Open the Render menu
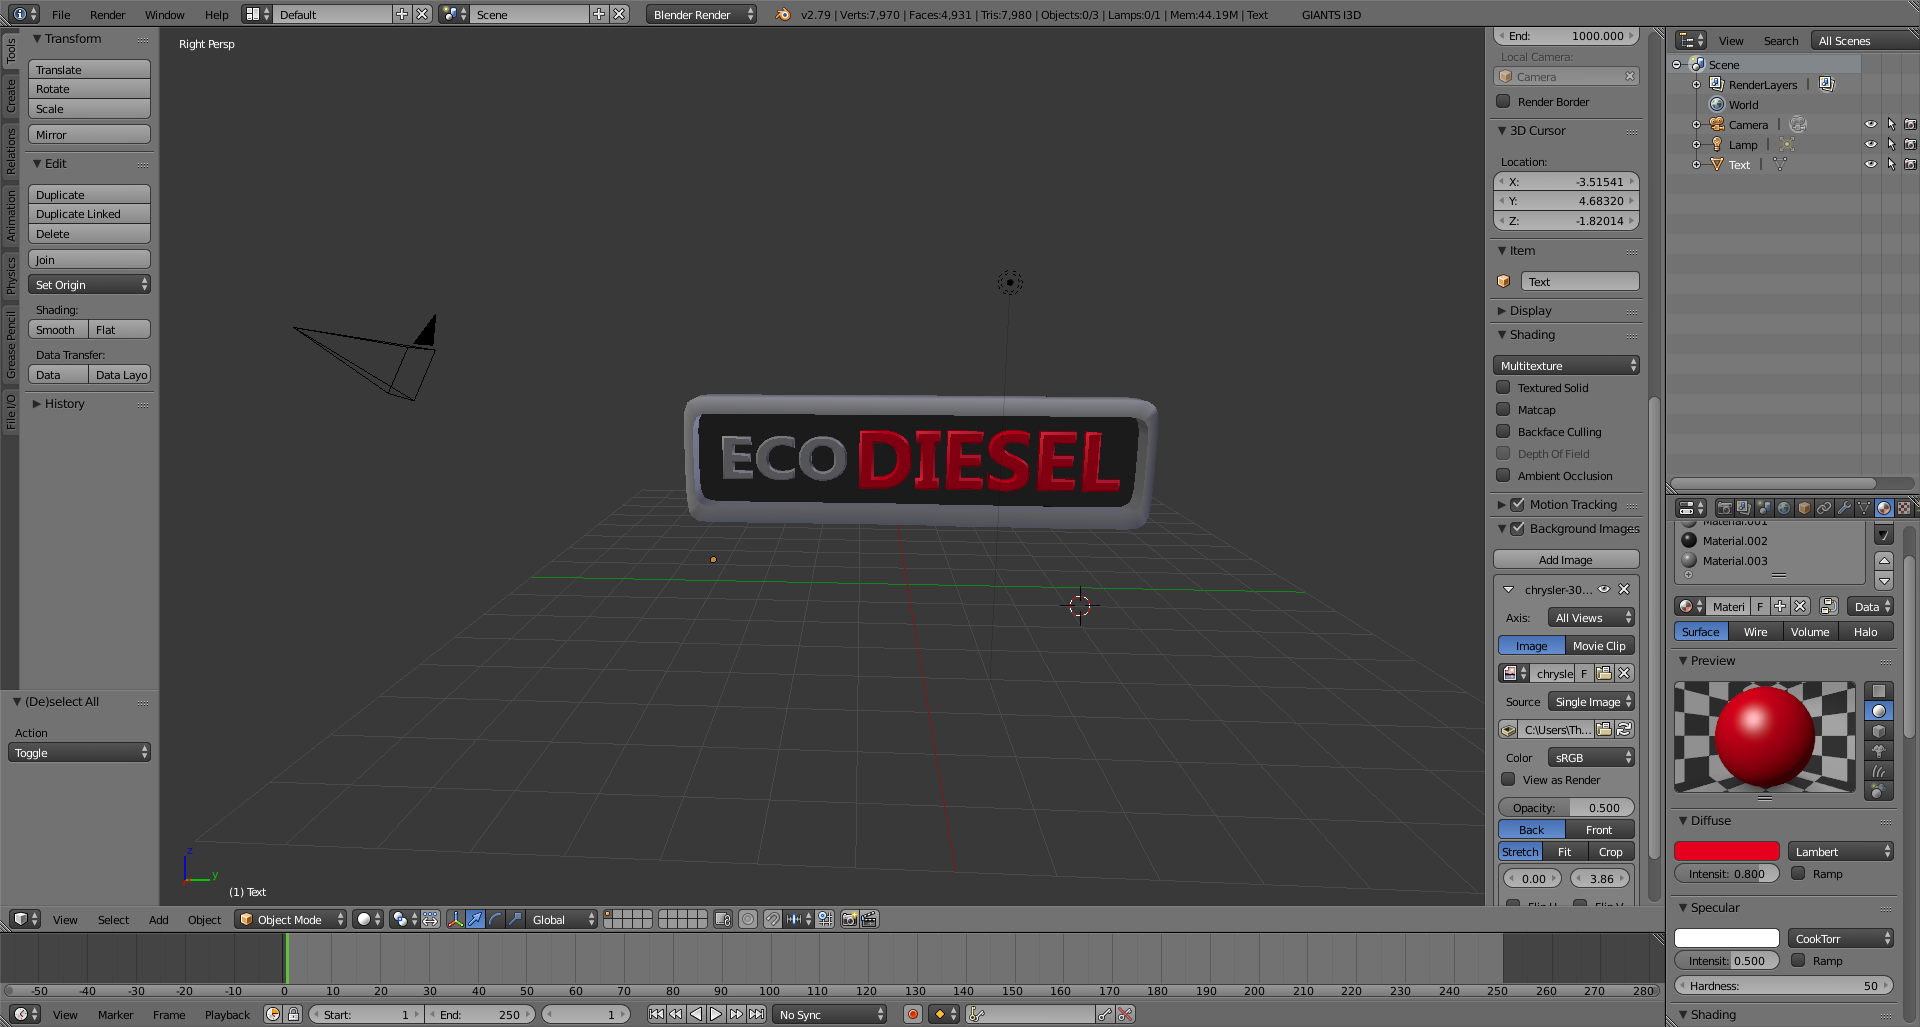The width and height of the screenshot is (1920, 1027). pos(107,15)
